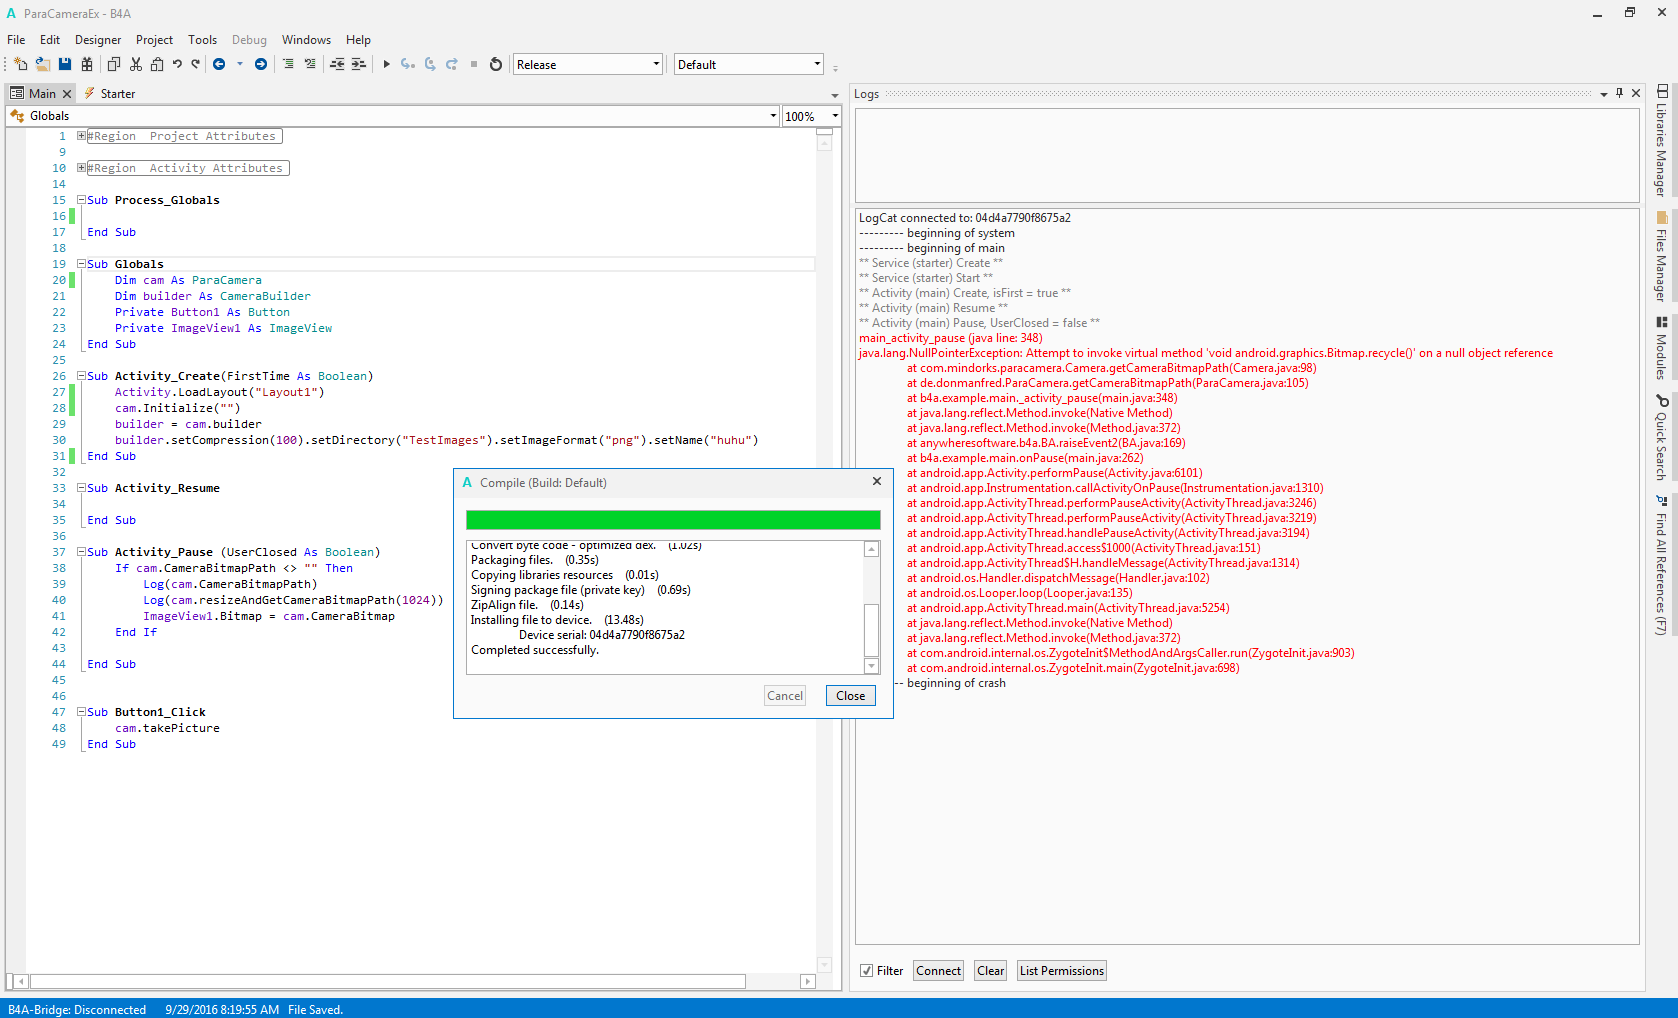Open the Edit menu

pyautogui.click(x=50, y=40)
